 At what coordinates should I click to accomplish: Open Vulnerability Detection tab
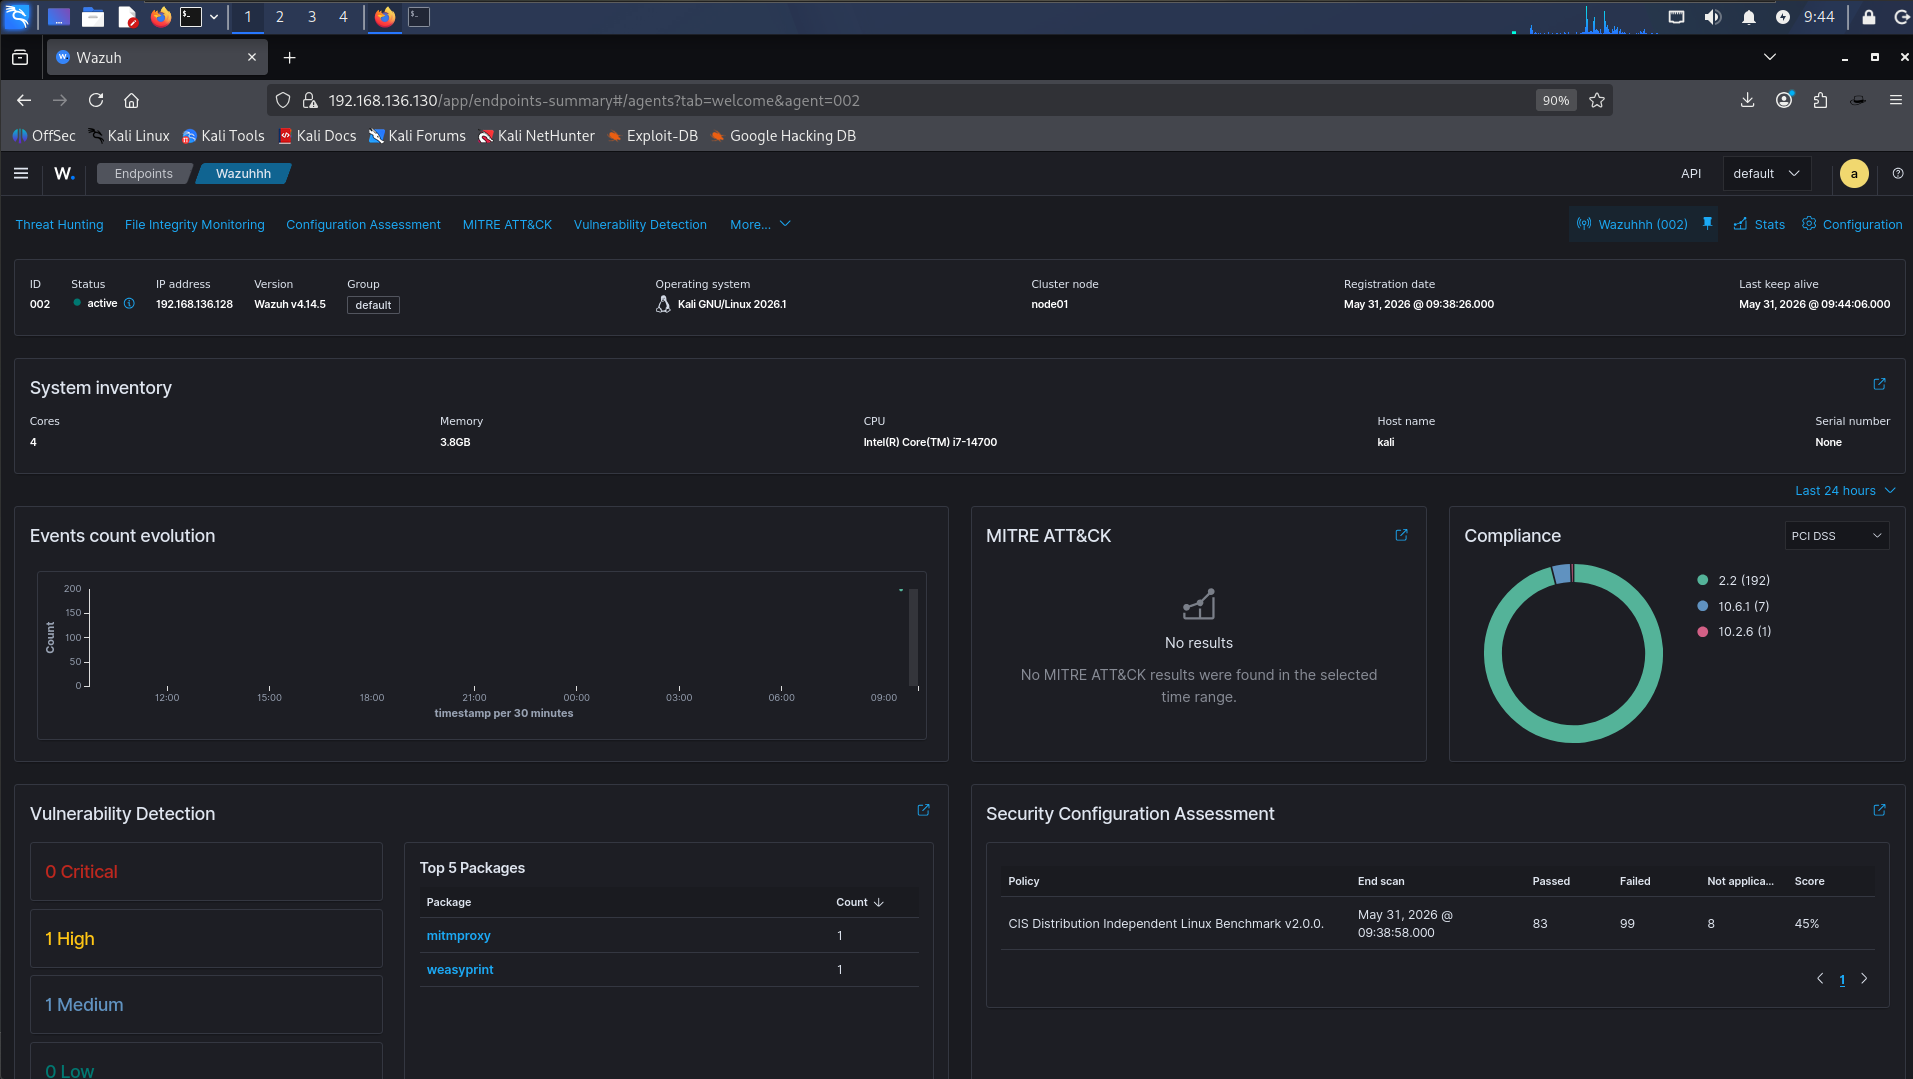coord(640,224)
